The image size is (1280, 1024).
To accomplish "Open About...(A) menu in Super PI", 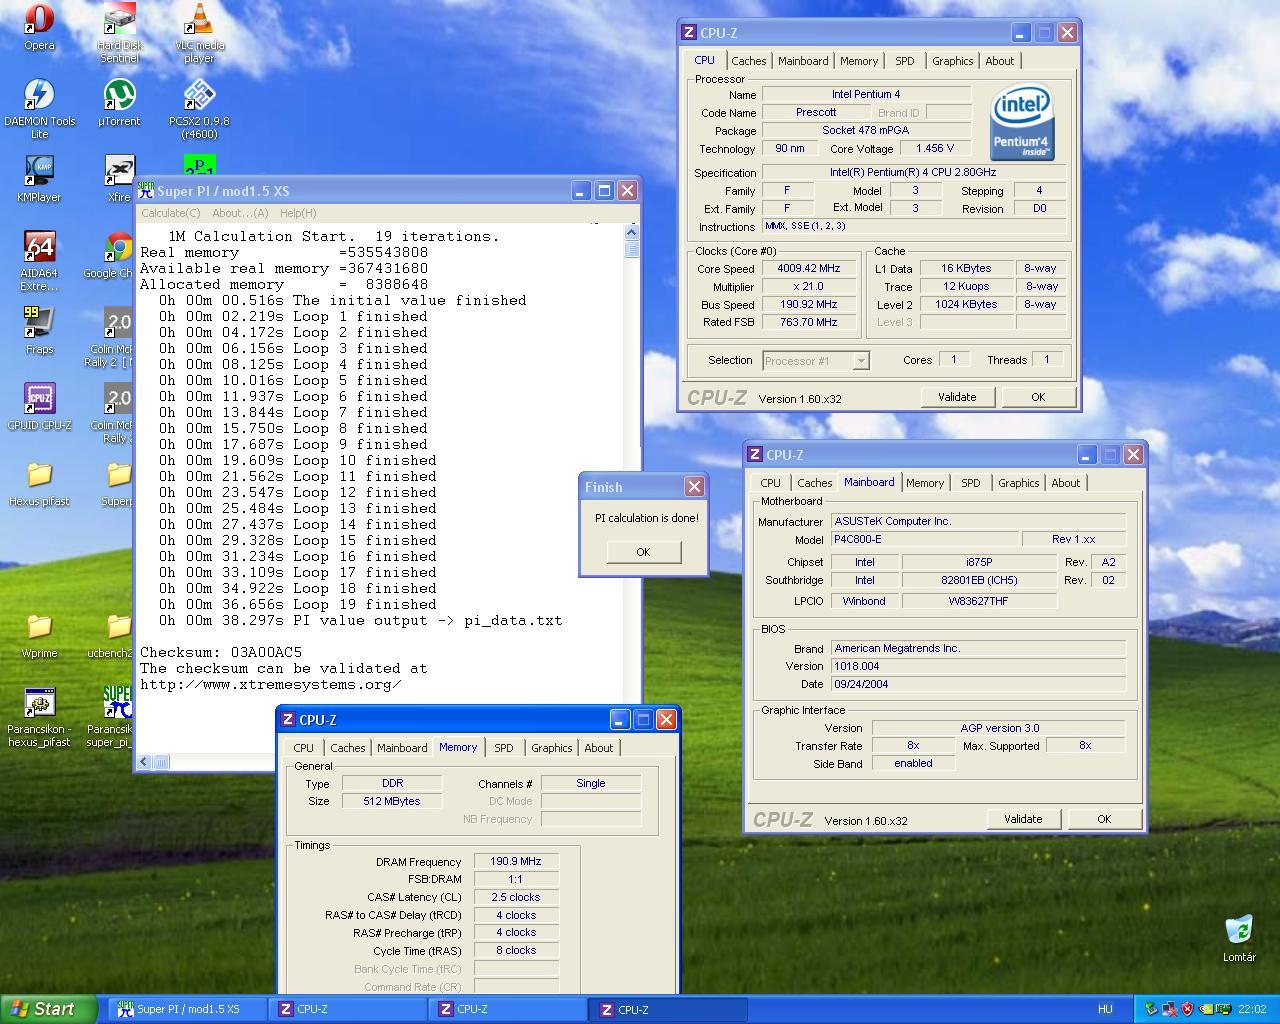I will (x=240, y=213).
